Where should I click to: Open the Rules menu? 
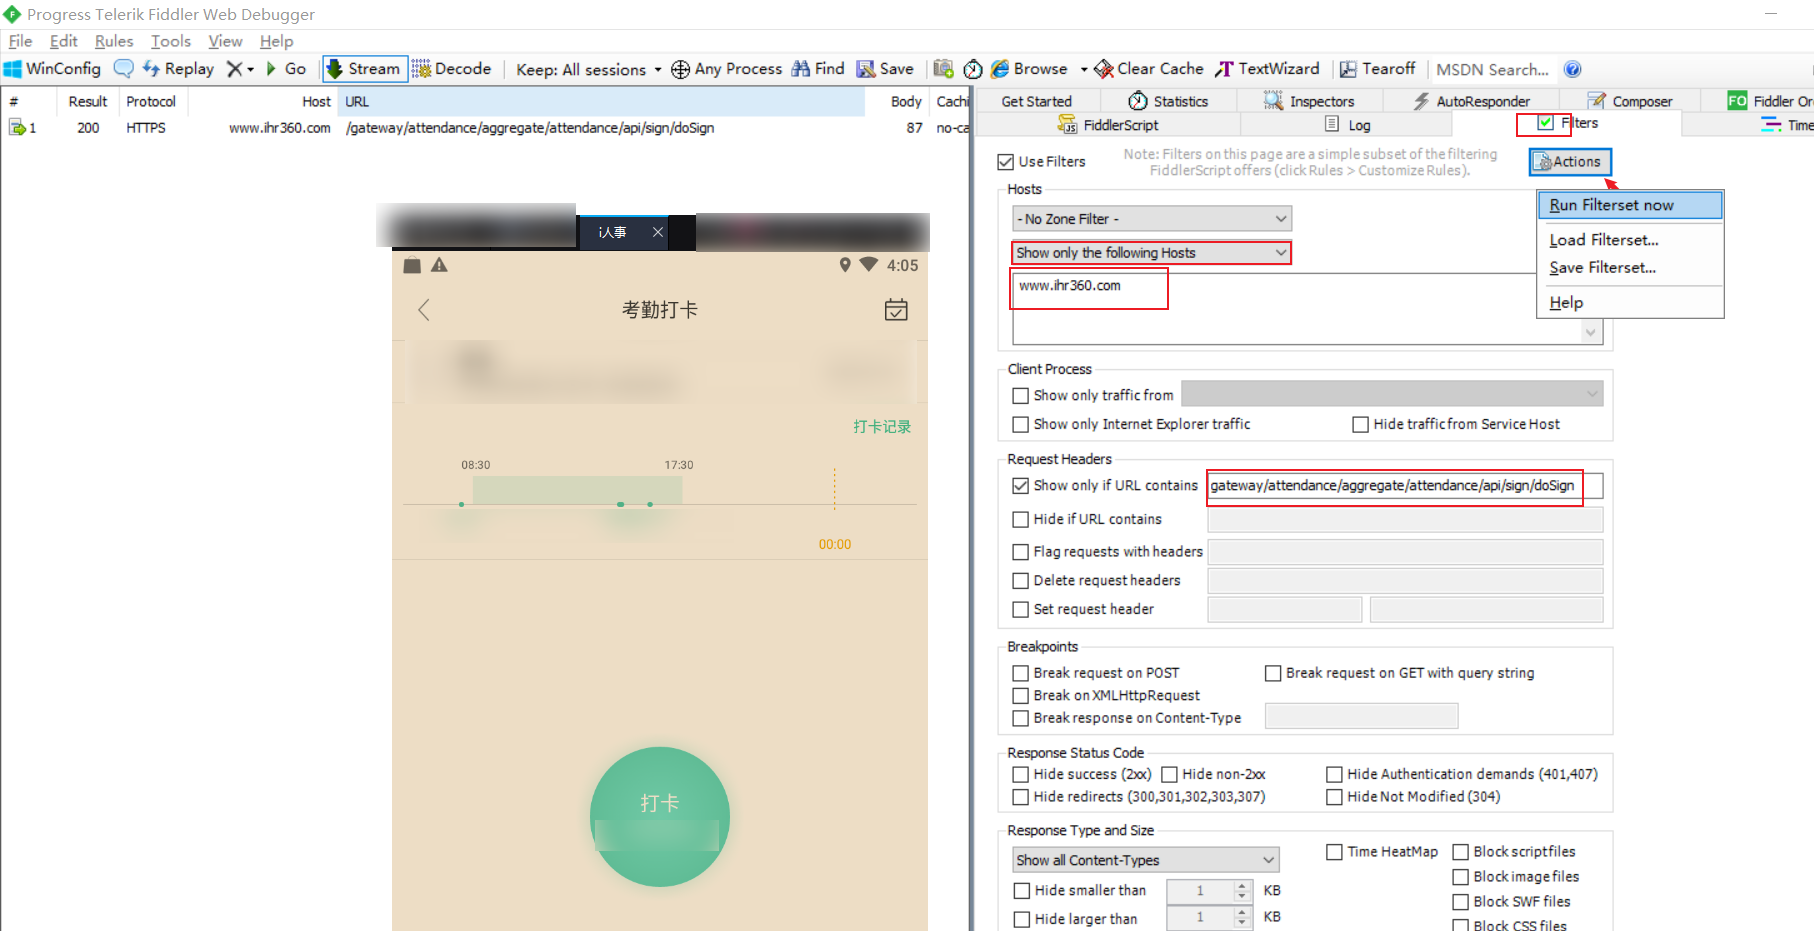click(x=113, y=41)
